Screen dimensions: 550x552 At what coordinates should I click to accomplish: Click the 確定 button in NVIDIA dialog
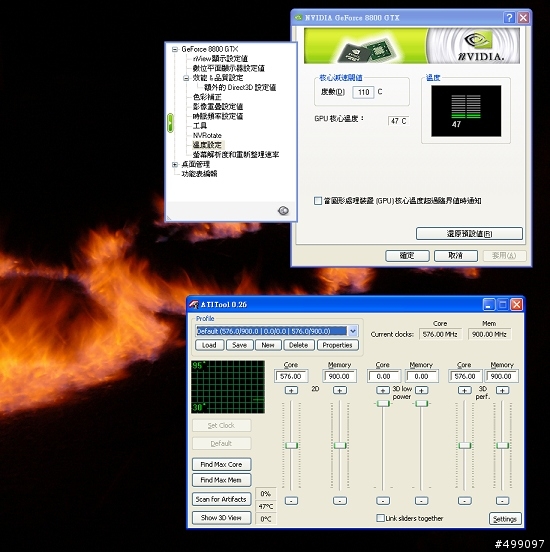pos(407,256)
